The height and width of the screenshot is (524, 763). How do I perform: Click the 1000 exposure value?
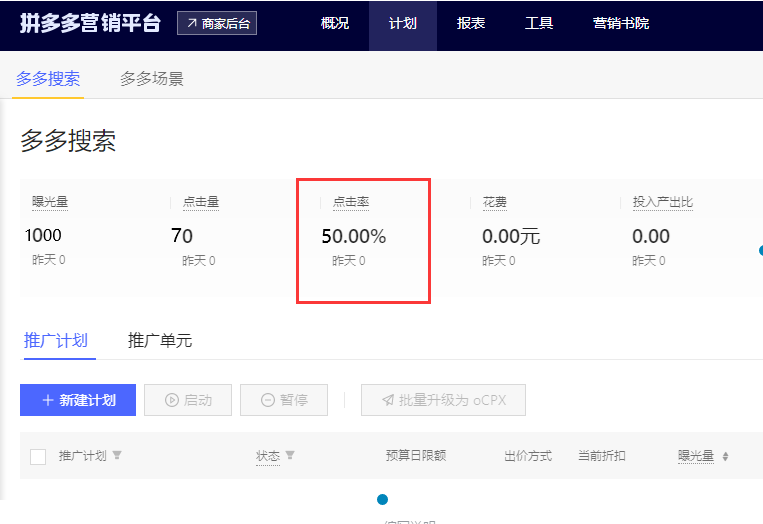43,235
